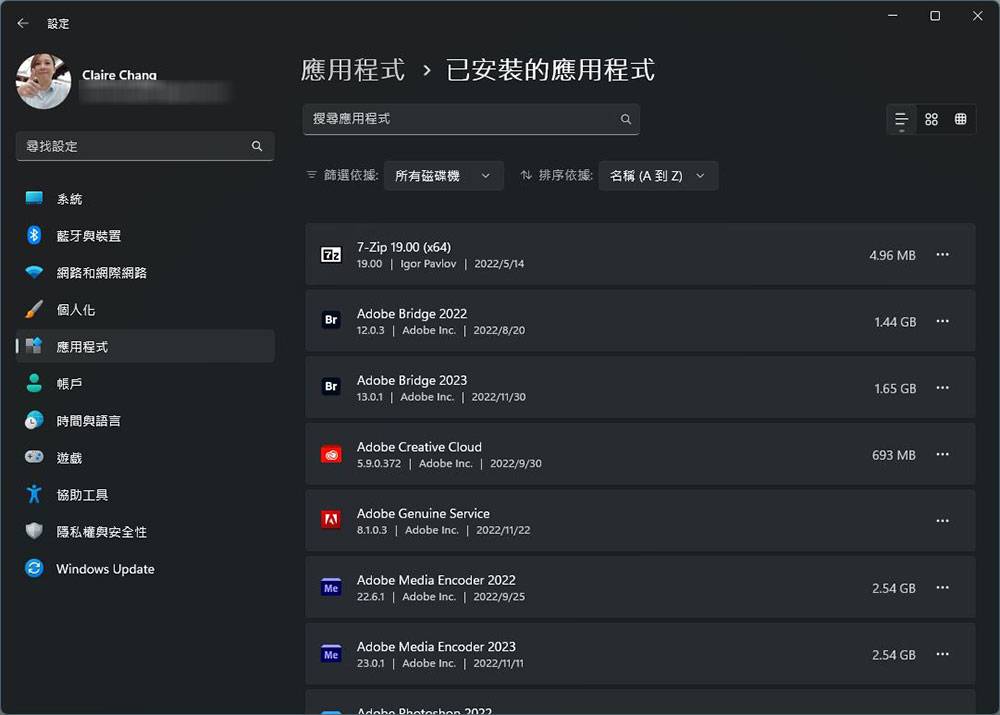Open 遊戲 gamepad settings icon
Viewport: 1000px width, 715px height.
point(32,457)
